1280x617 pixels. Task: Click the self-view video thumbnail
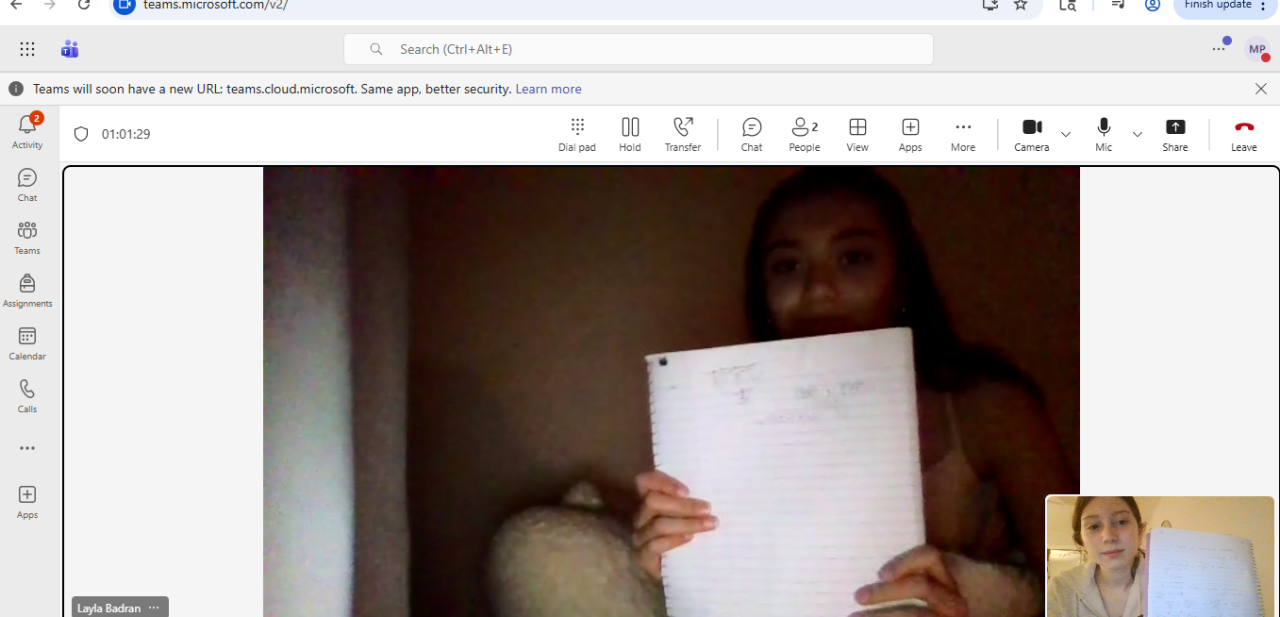[x=1162, y=556]
